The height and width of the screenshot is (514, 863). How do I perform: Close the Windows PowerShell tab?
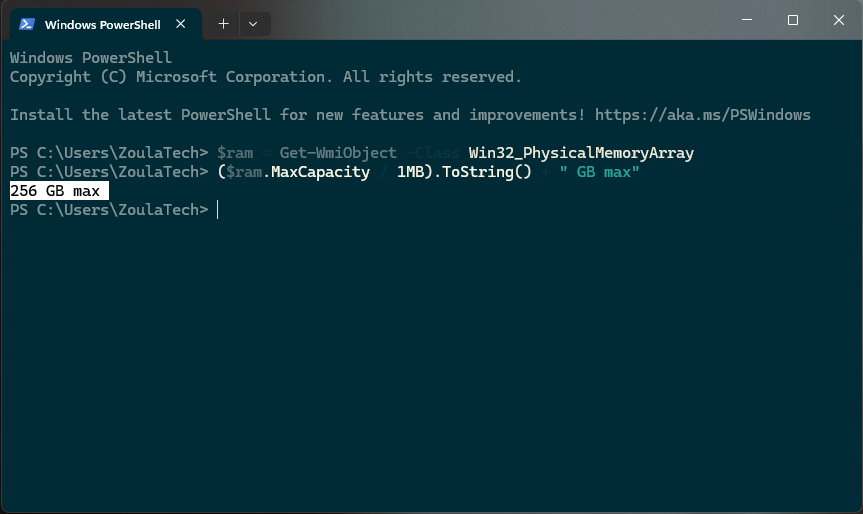[x=181, y=24]
